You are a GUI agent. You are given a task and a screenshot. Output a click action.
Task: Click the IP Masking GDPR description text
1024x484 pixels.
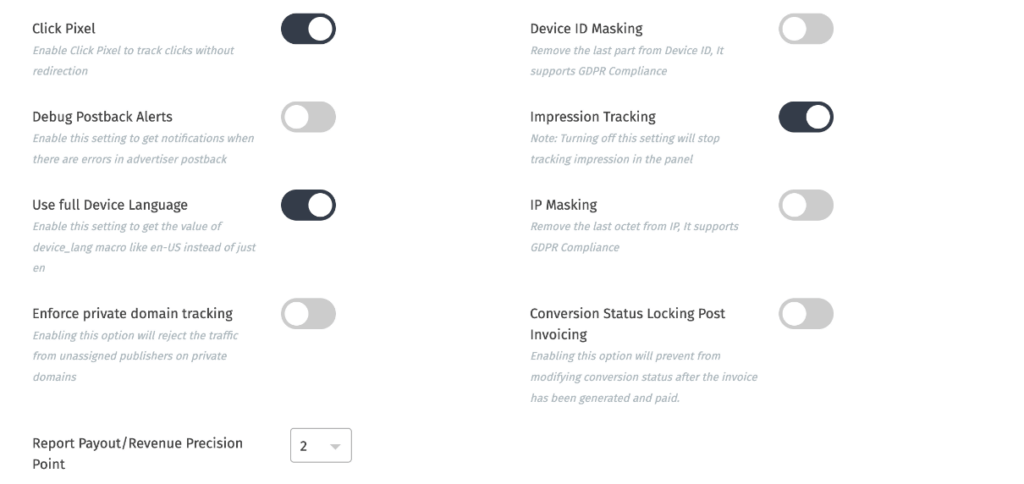coord(634,236)
